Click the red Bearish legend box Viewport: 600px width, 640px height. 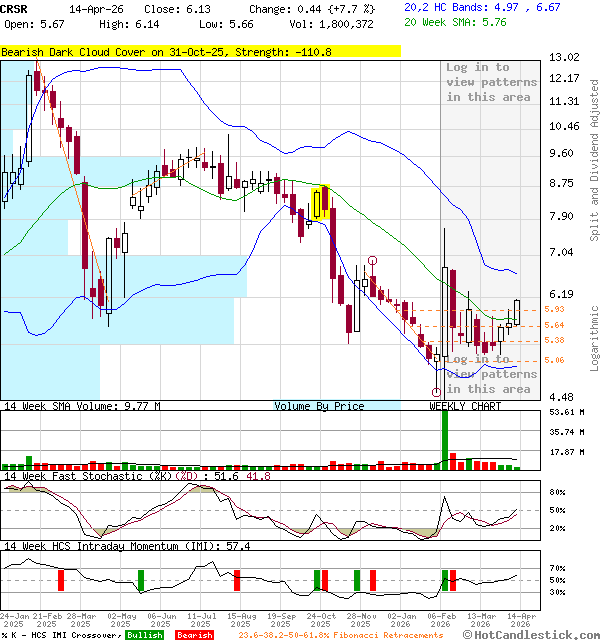pyautogui.click(x=195, y=635)
